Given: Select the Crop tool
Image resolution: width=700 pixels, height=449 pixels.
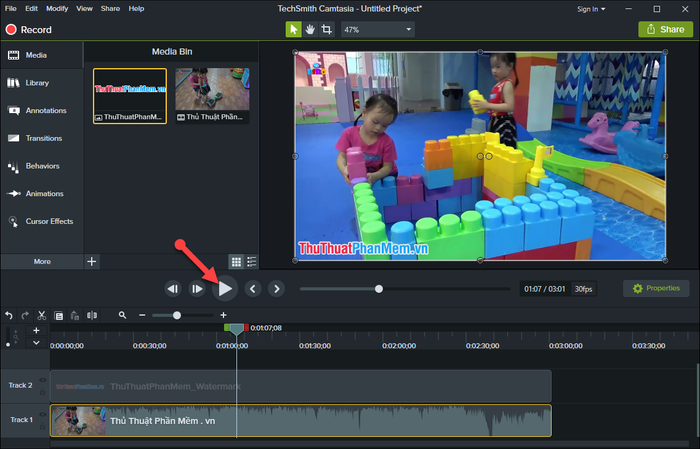Looking at the screenshot, I should [327, 29].
